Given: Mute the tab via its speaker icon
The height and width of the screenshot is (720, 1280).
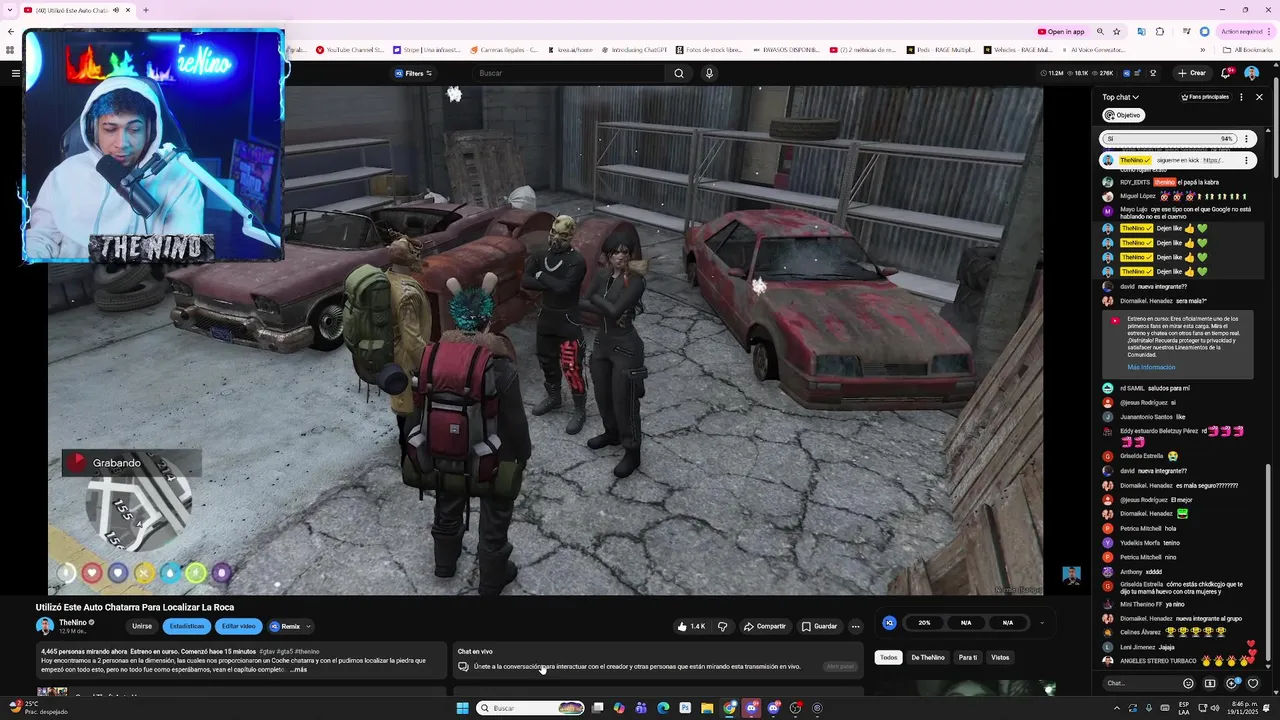Looking at the screenshot, I should [115, 10].
